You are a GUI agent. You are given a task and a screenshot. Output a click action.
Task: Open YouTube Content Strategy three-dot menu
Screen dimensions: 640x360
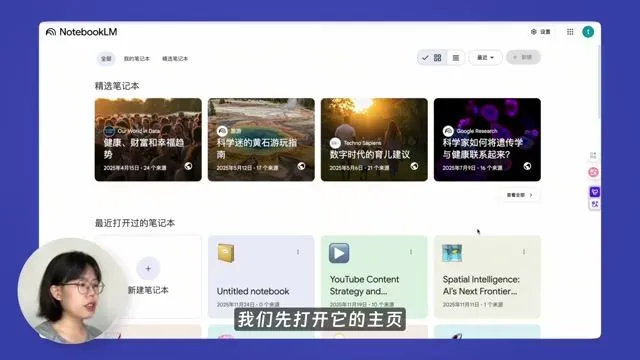pyautogui.click(x=411, y=252)
